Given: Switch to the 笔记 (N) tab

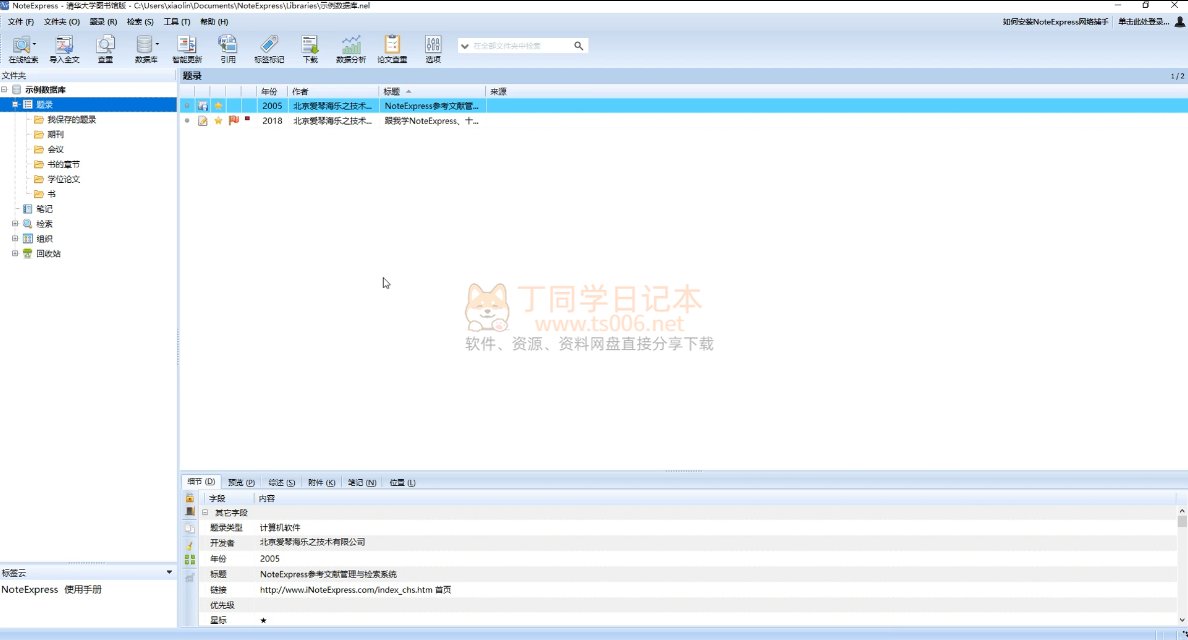Looking at the screenshot, I should 362,482.
